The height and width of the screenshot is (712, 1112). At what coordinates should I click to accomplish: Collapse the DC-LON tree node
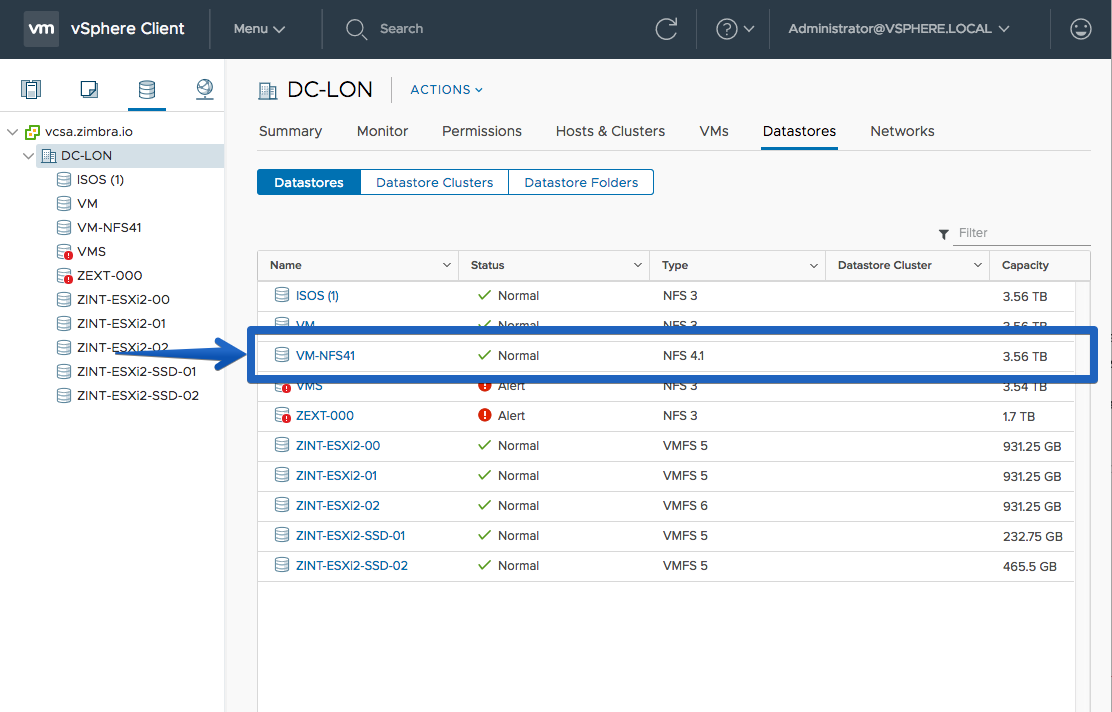[x=28, y=156]
